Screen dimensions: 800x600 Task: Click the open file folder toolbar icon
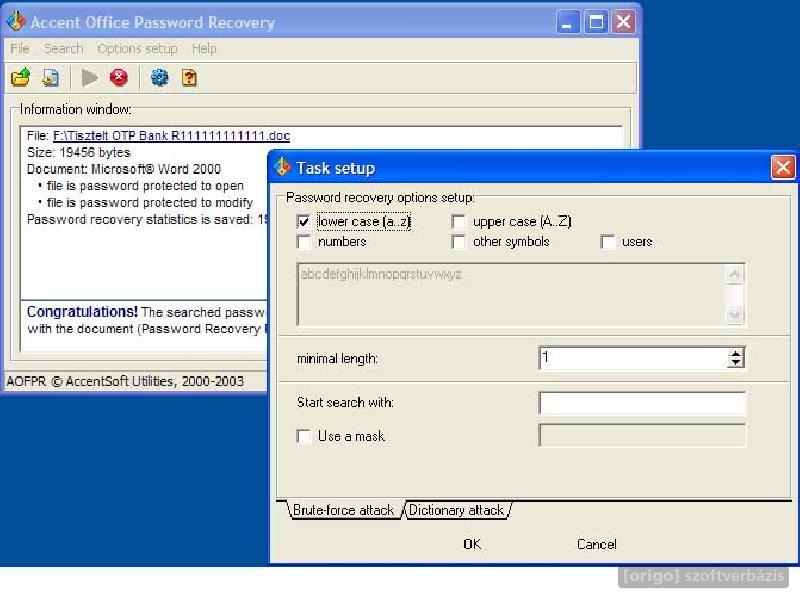tap(20, 78)
